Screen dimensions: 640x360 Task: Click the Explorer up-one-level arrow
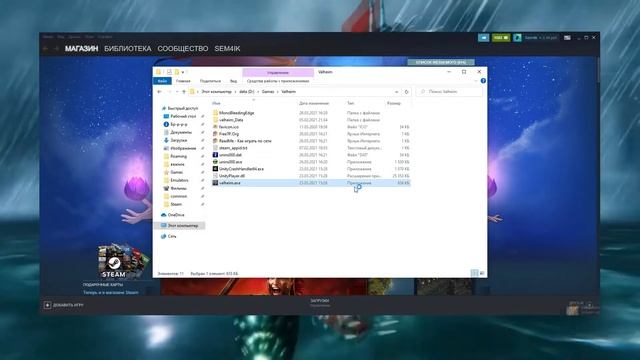click(184, 92)
